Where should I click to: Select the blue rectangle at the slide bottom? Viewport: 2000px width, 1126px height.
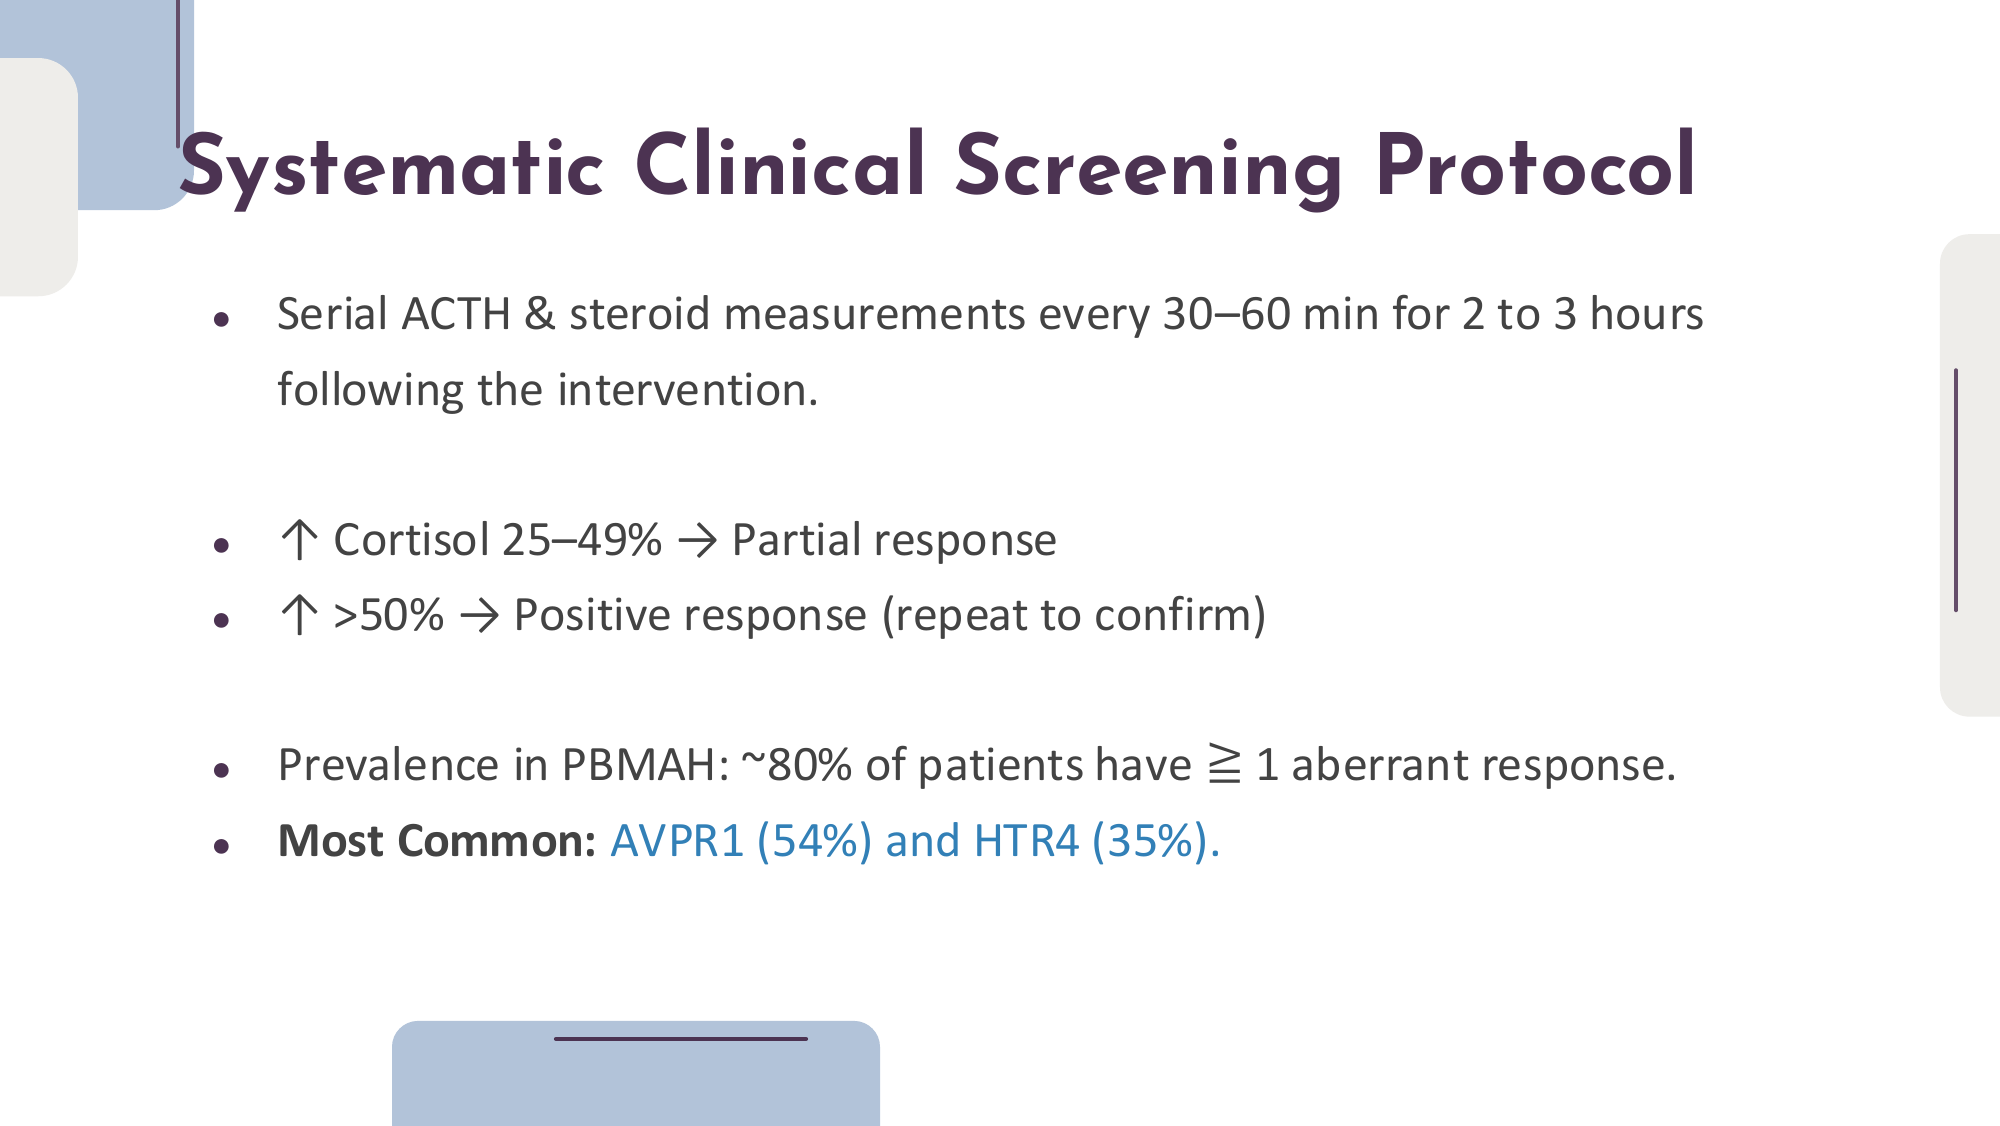point(636,1082)
